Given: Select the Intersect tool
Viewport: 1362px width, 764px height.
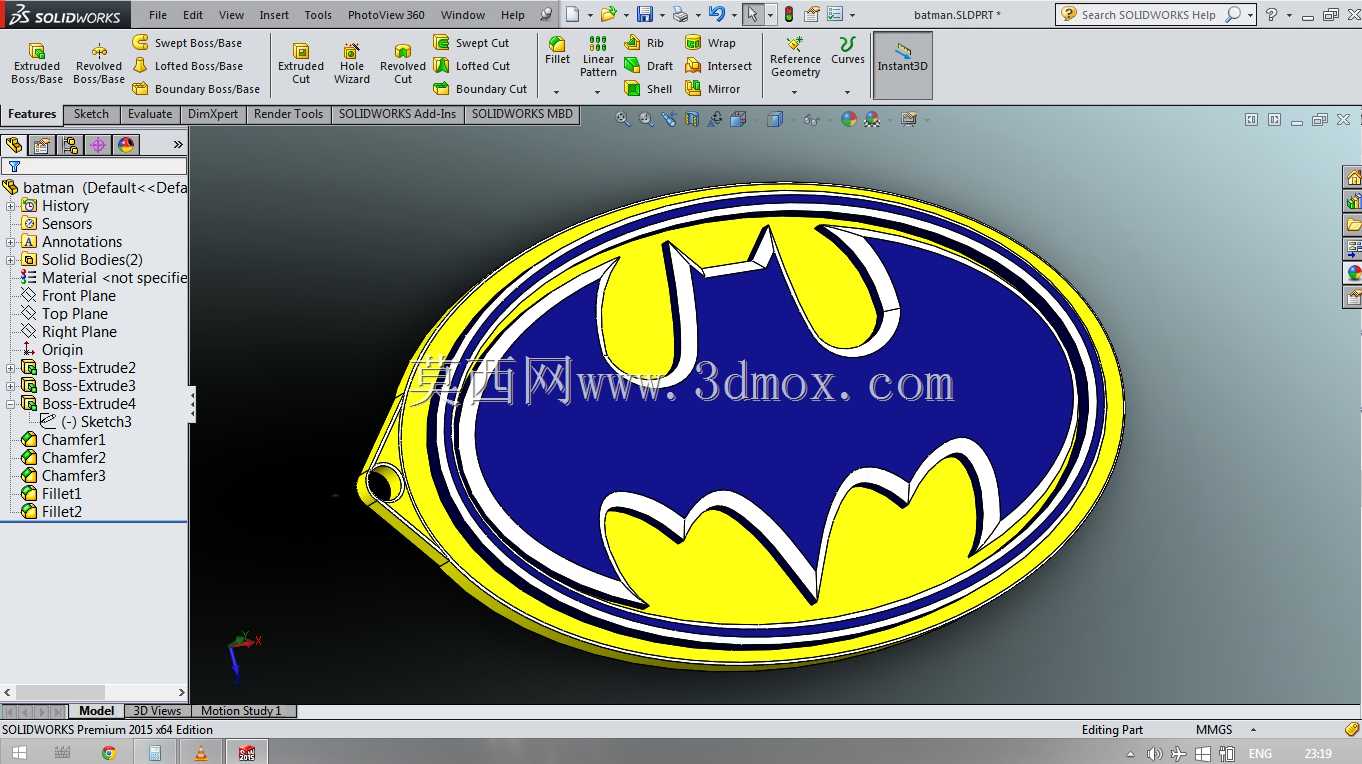Looking at the screenshot, I should pyautogui.click(x=718, y=66).
